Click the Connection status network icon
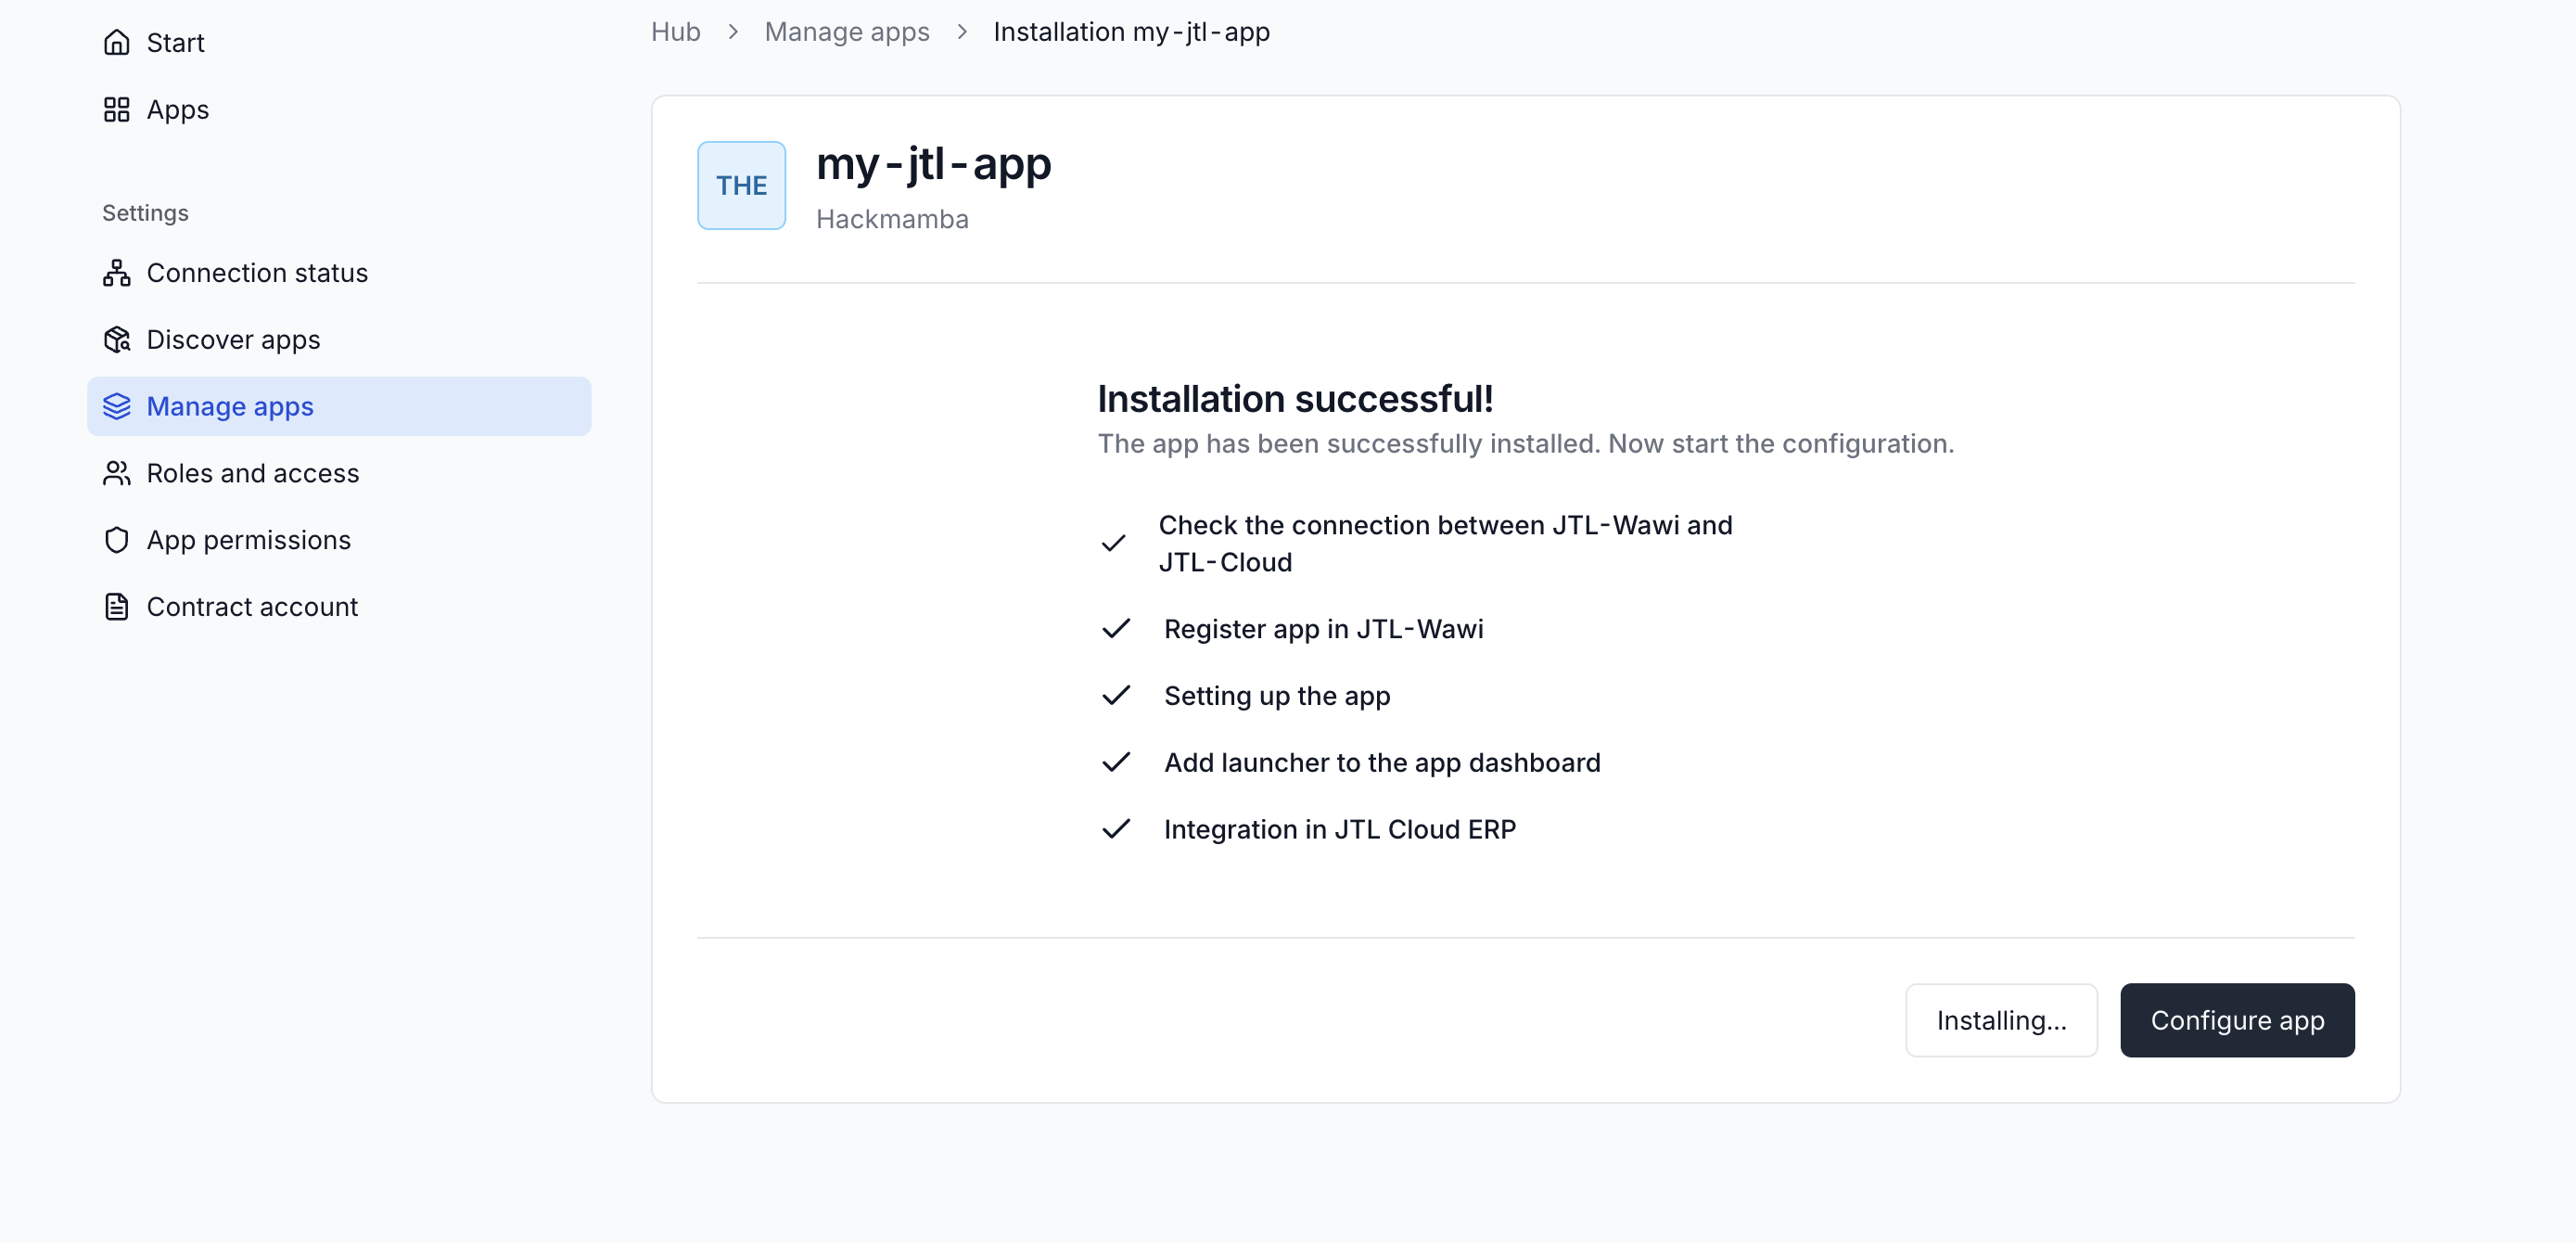 (117, 273)
